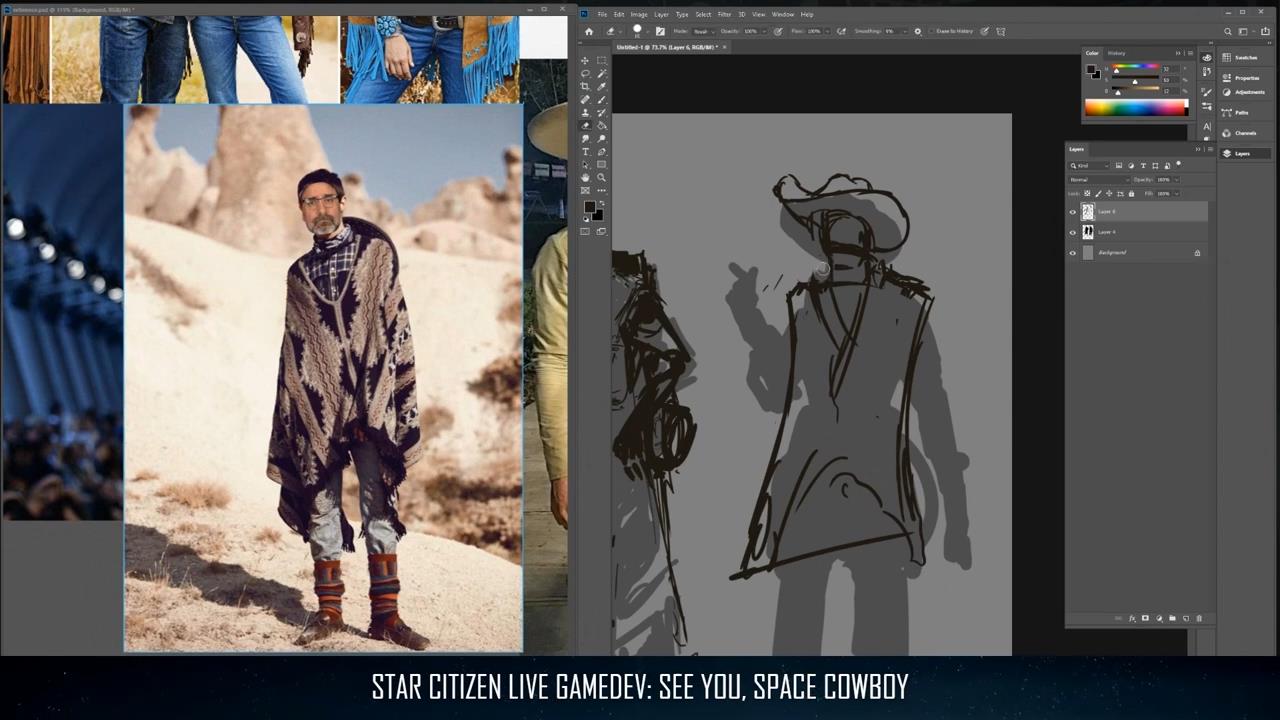Delete layer using the trash icon
This screenshot has width=1280, height=720.
point(1200,619)
